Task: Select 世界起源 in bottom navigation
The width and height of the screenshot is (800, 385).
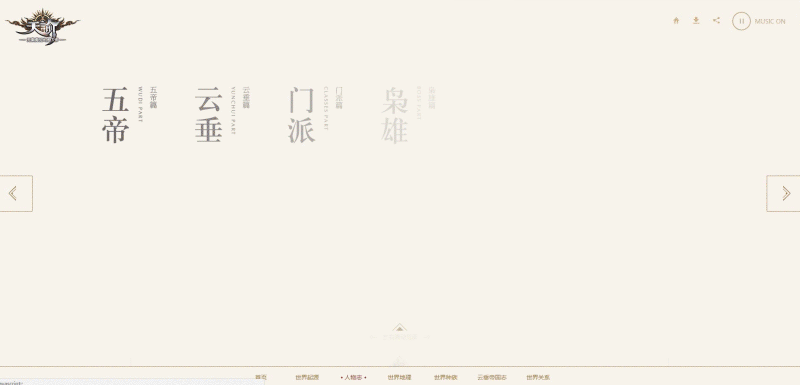Action: (307, 377)
